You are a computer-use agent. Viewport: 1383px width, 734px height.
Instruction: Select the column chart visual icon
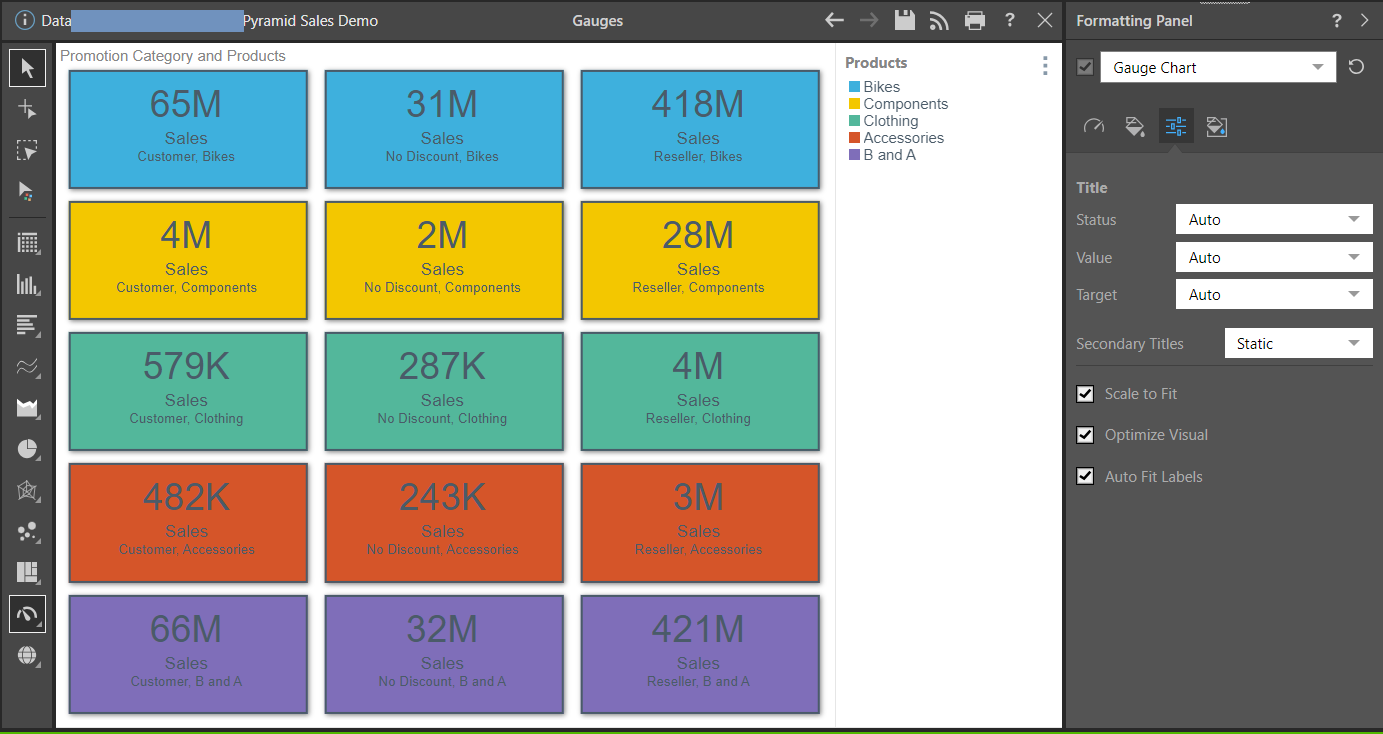tap(27, 284)
